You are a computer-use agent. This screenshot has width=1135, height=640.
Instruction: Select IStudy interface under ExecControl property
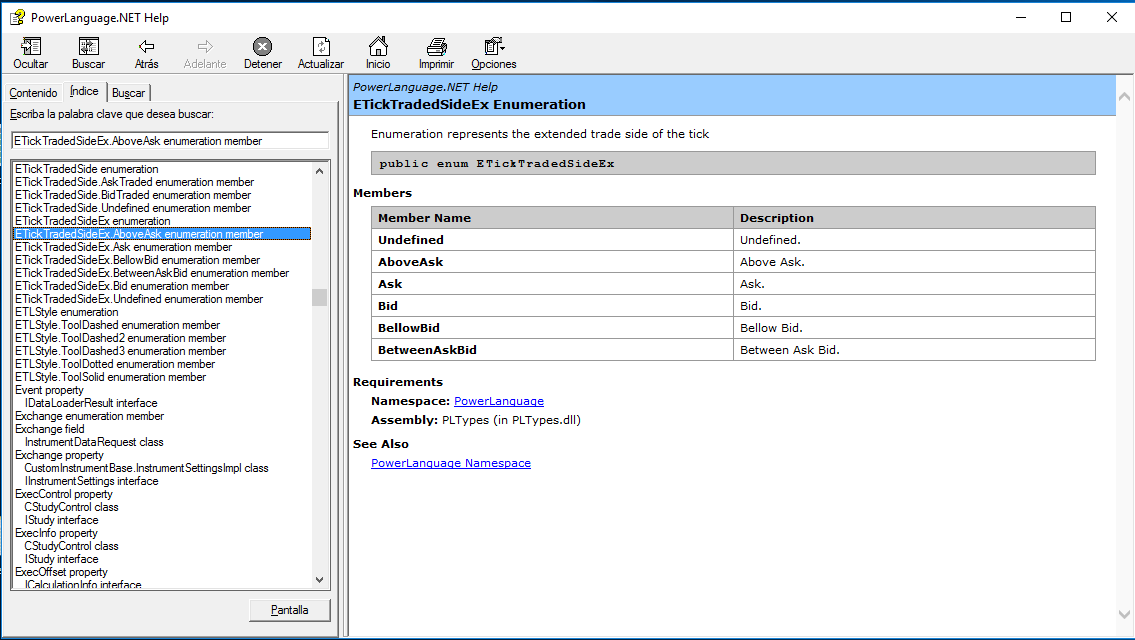pos(62,521)
